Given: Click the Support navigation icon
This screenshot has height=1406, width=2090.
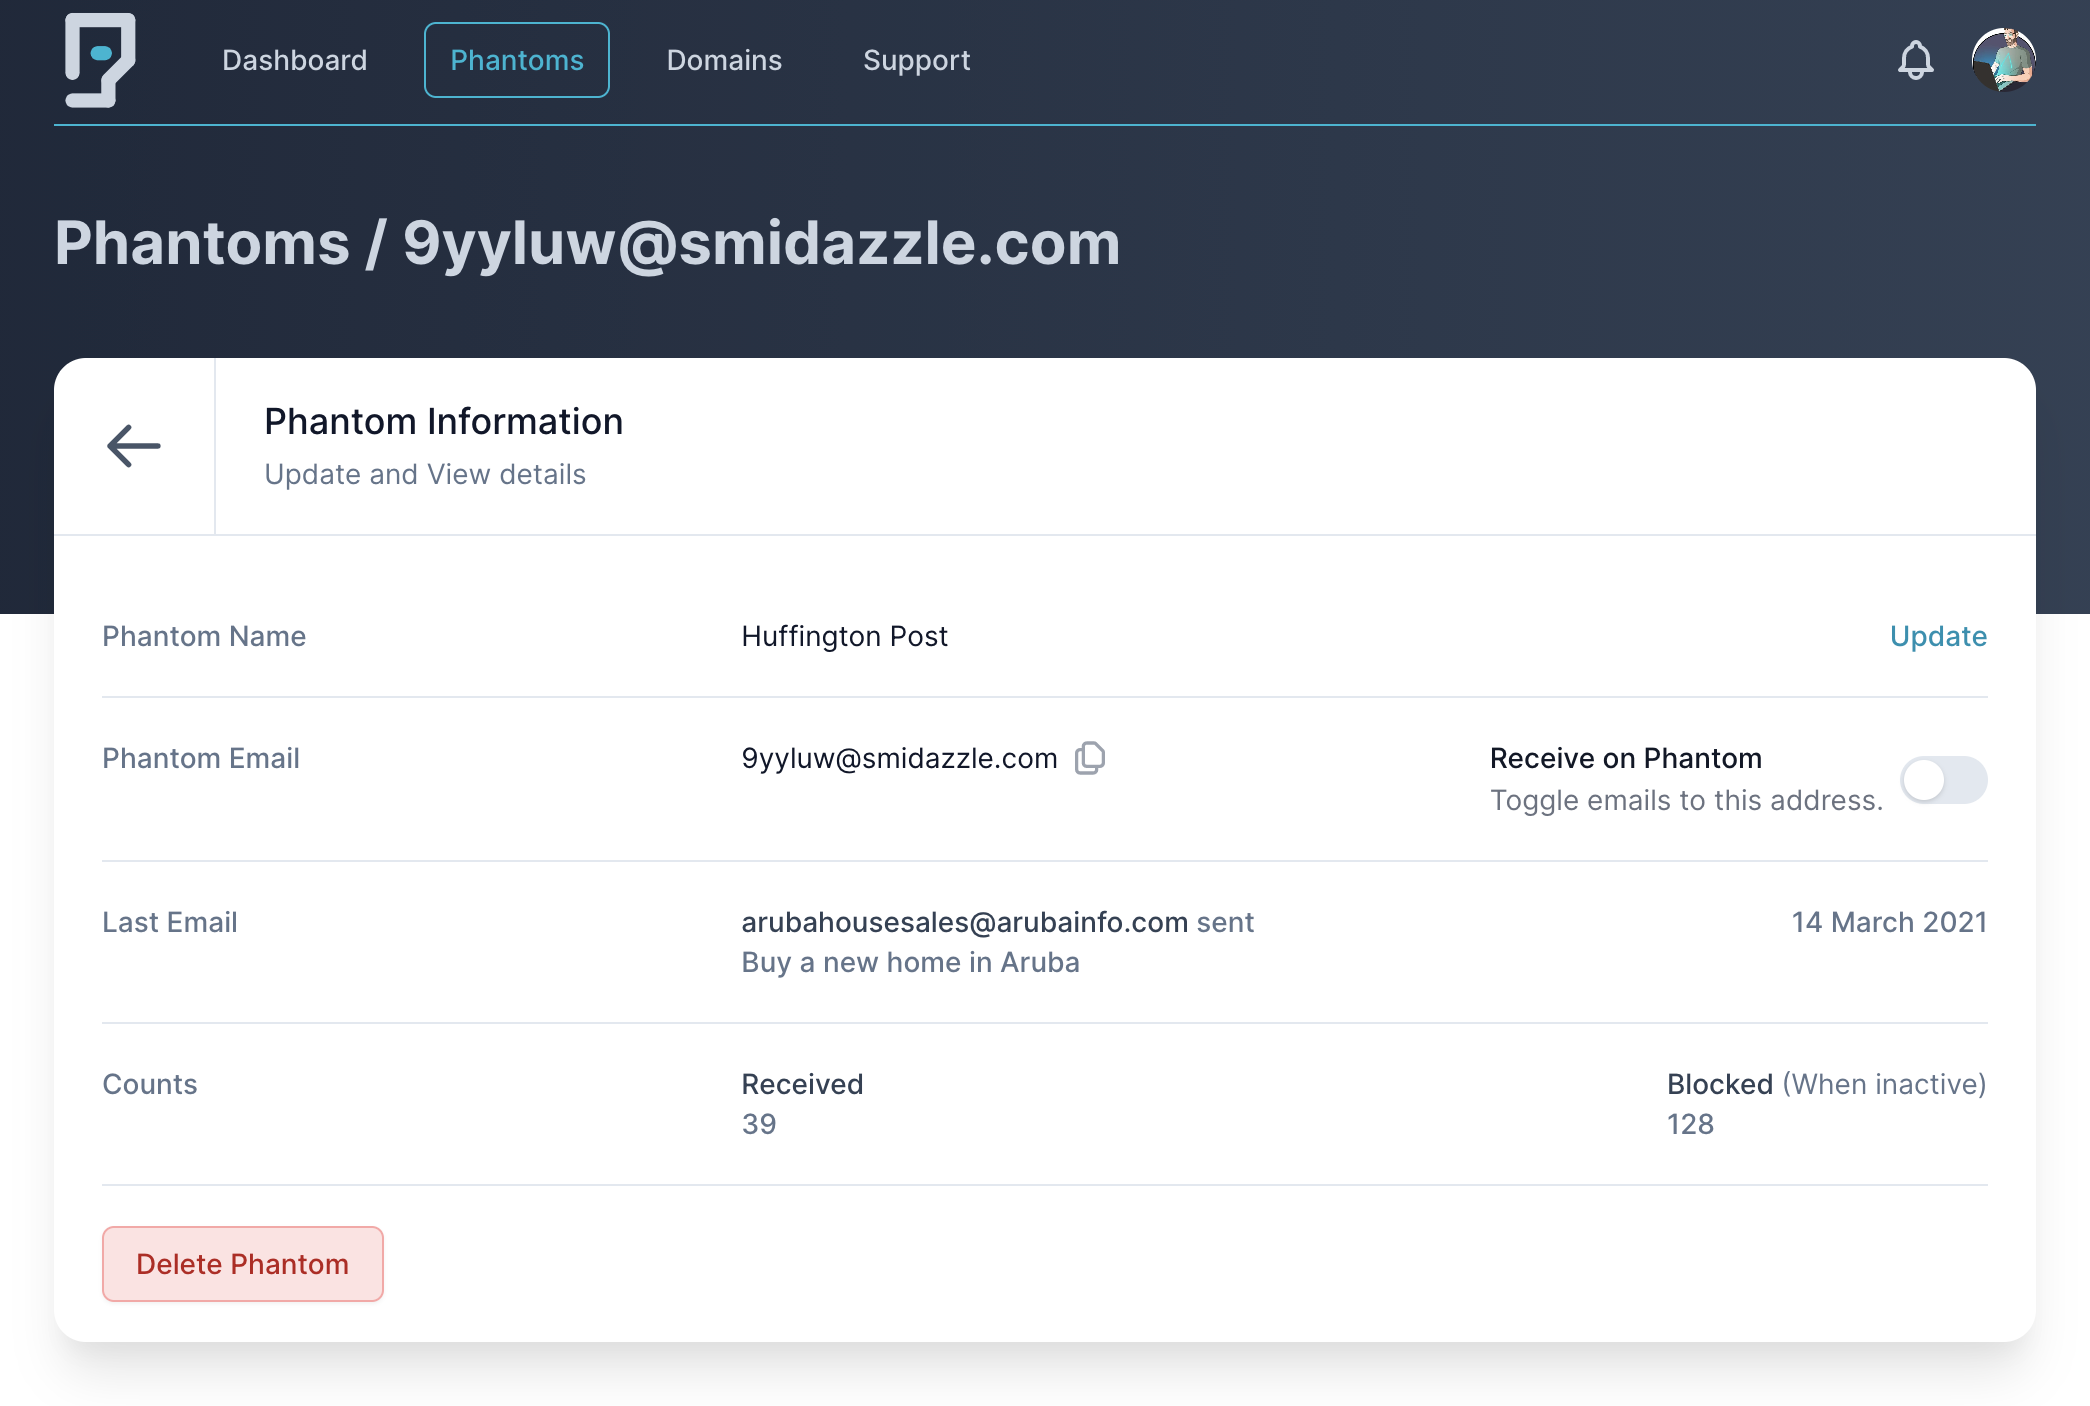Looking at the screenshot, I should point(916,60).
